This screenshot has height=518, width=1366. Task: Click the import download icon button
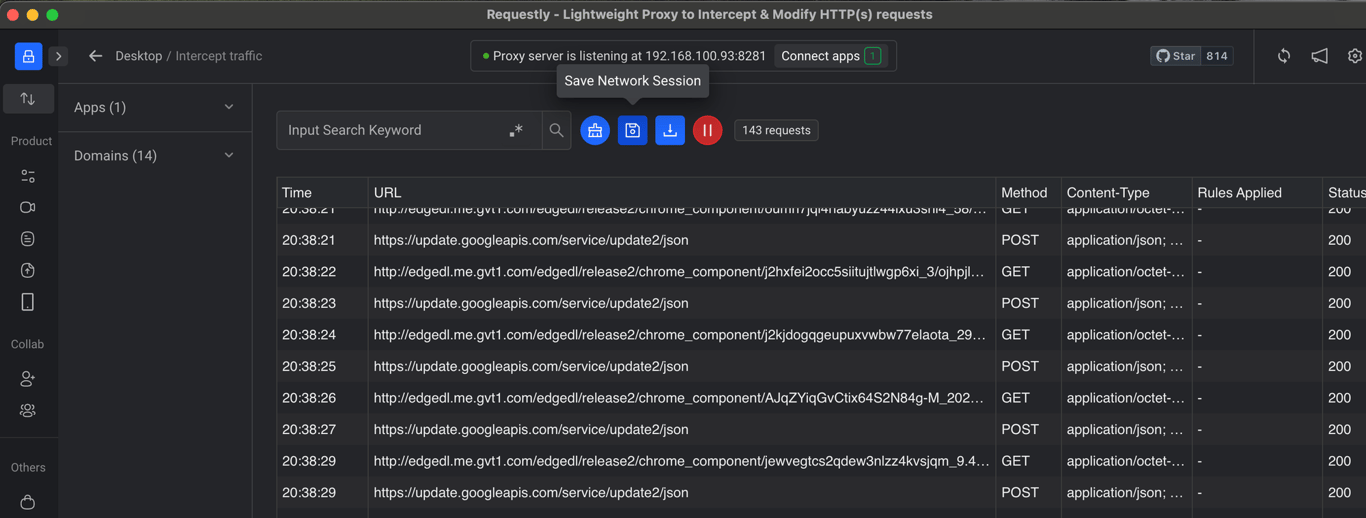point(670,130)
